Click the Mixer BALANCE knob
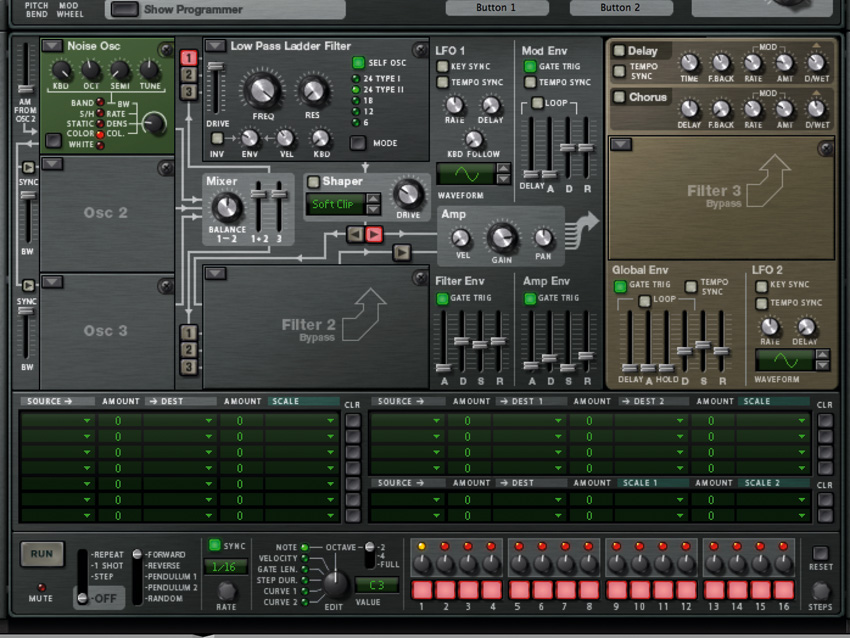Image resolution: width=850 pixels, height=638 pixels. [227, 208]
